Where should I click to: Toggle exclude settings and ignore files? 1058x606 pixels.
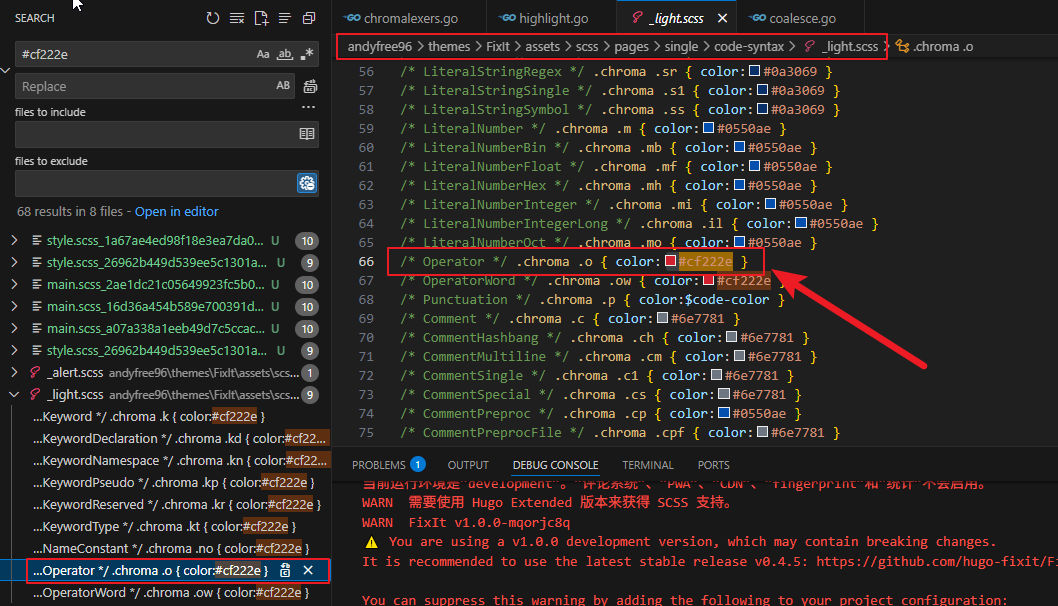click(307, 183)
